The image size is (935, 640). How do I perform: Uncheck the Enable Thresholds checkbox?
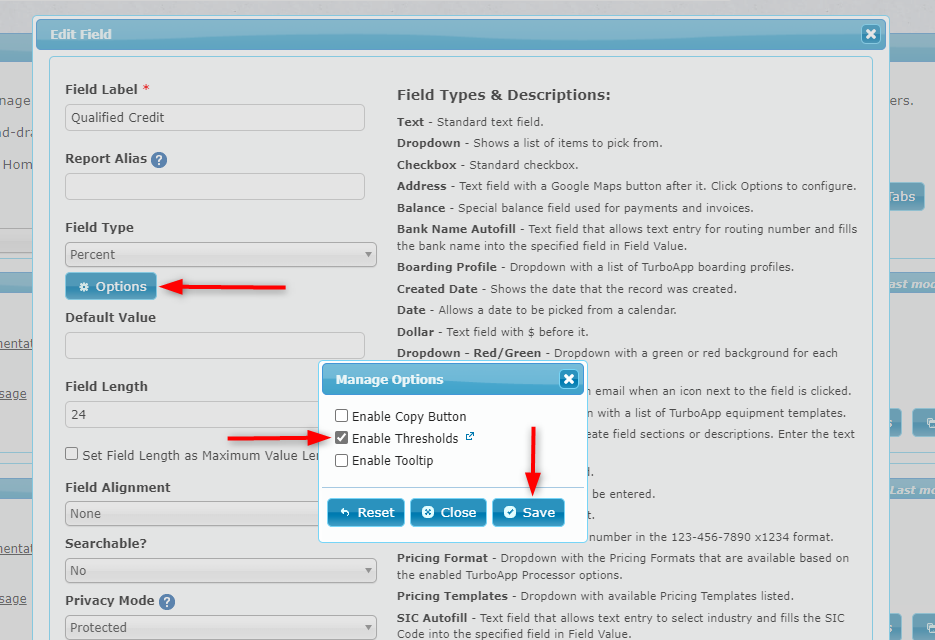[342, 438]
